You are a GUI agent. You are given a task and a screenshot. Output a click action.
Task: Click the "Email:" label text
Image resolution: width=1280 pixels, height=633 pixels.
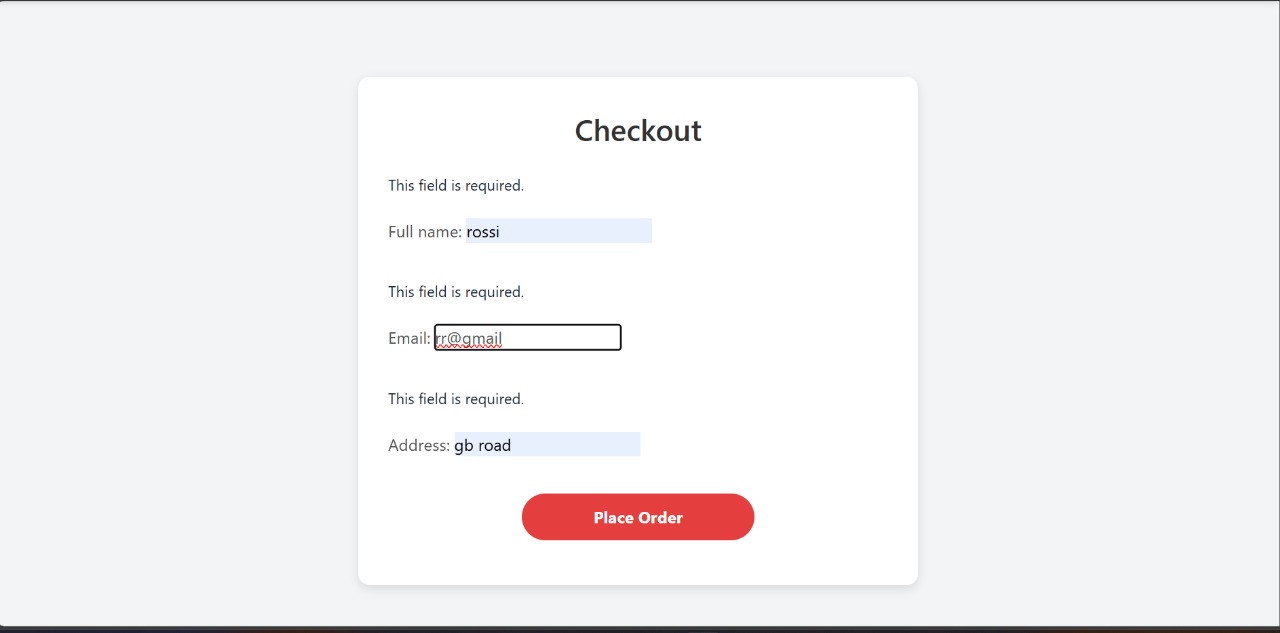(x=409, y=339)
